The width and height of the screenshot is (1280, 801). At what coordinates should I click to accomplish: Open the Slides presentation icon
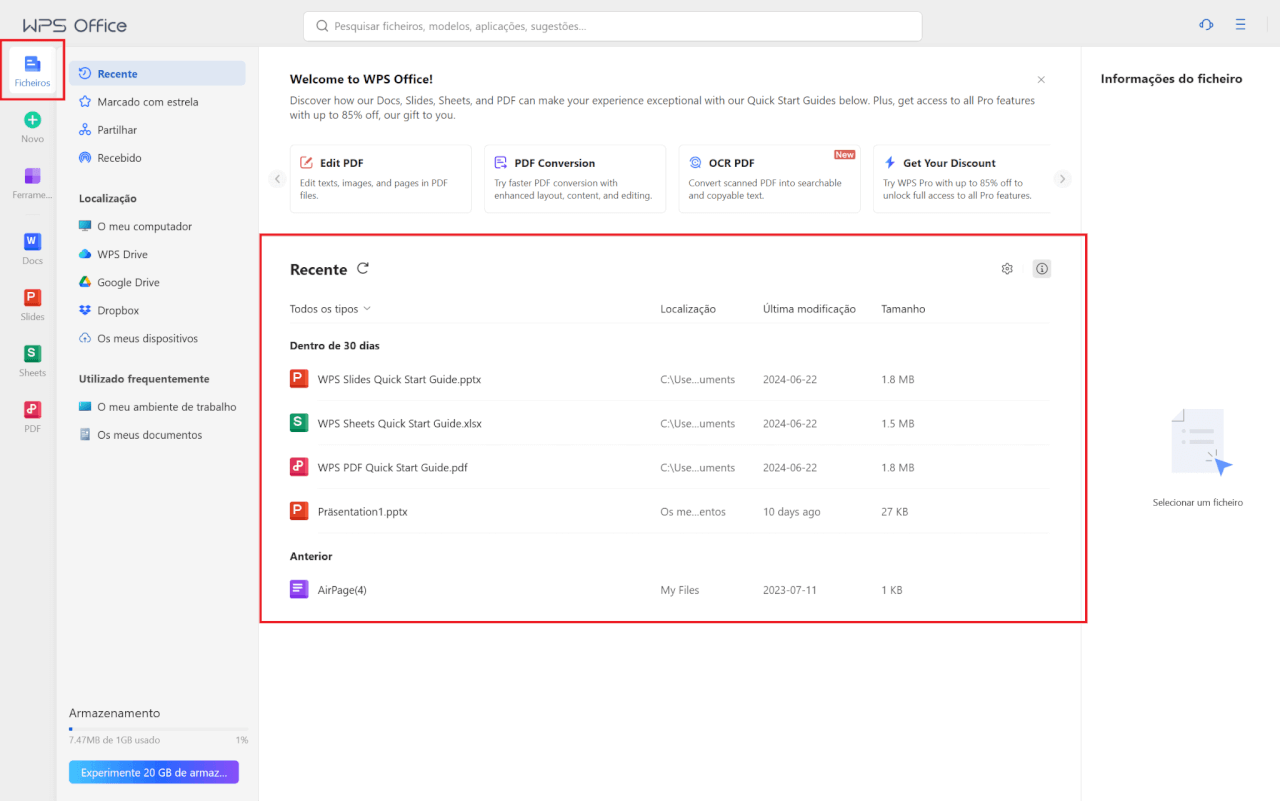point(32,297)
